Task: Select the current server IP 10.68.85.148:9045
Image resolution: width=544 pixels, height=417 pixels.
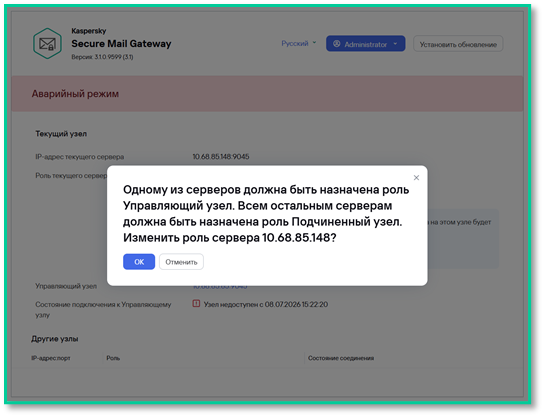Action: (221, 157)
